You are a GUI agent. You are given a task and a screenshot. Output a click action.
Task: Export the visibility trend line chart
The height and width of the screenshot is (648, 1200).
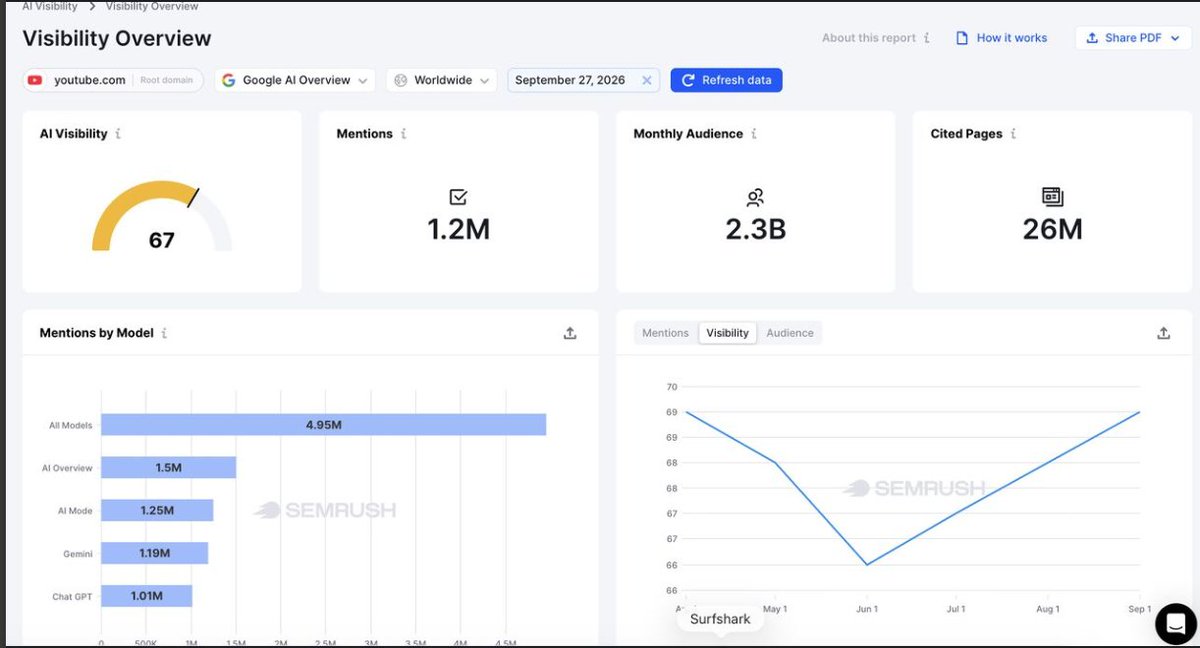coord(1164,333)
